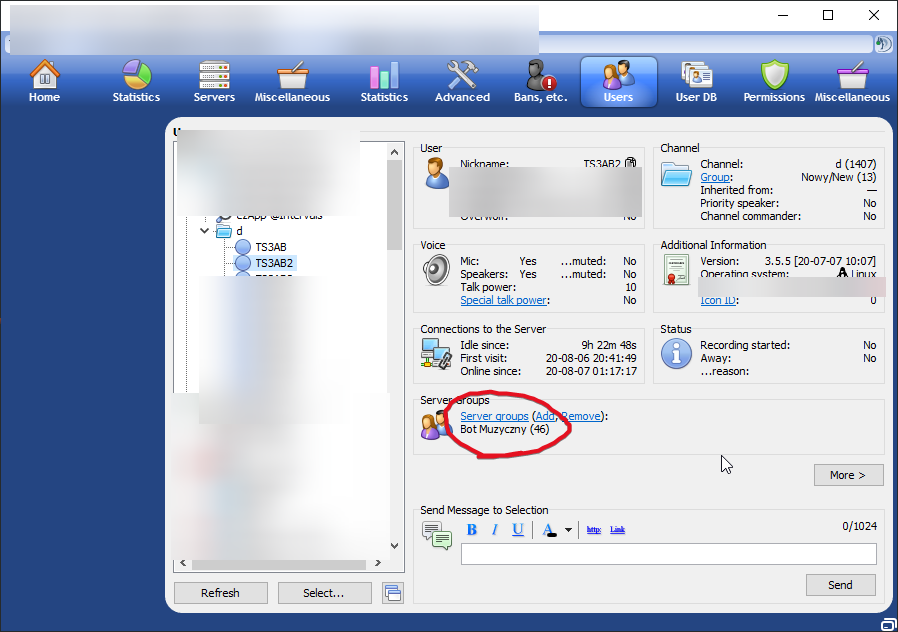898x632 pixels.
Task: Click the More > button
Action: (848, 475)
